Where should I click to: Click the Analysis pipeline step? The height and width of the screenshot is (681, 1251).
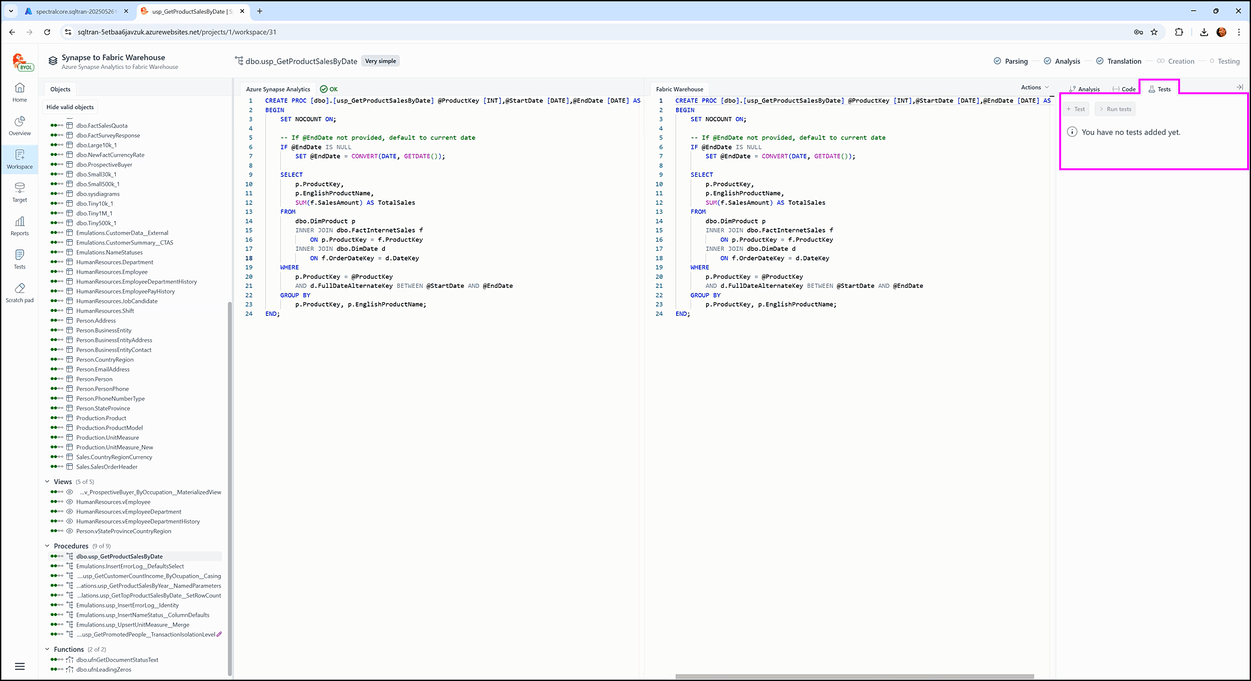[x=1062, y=61]
